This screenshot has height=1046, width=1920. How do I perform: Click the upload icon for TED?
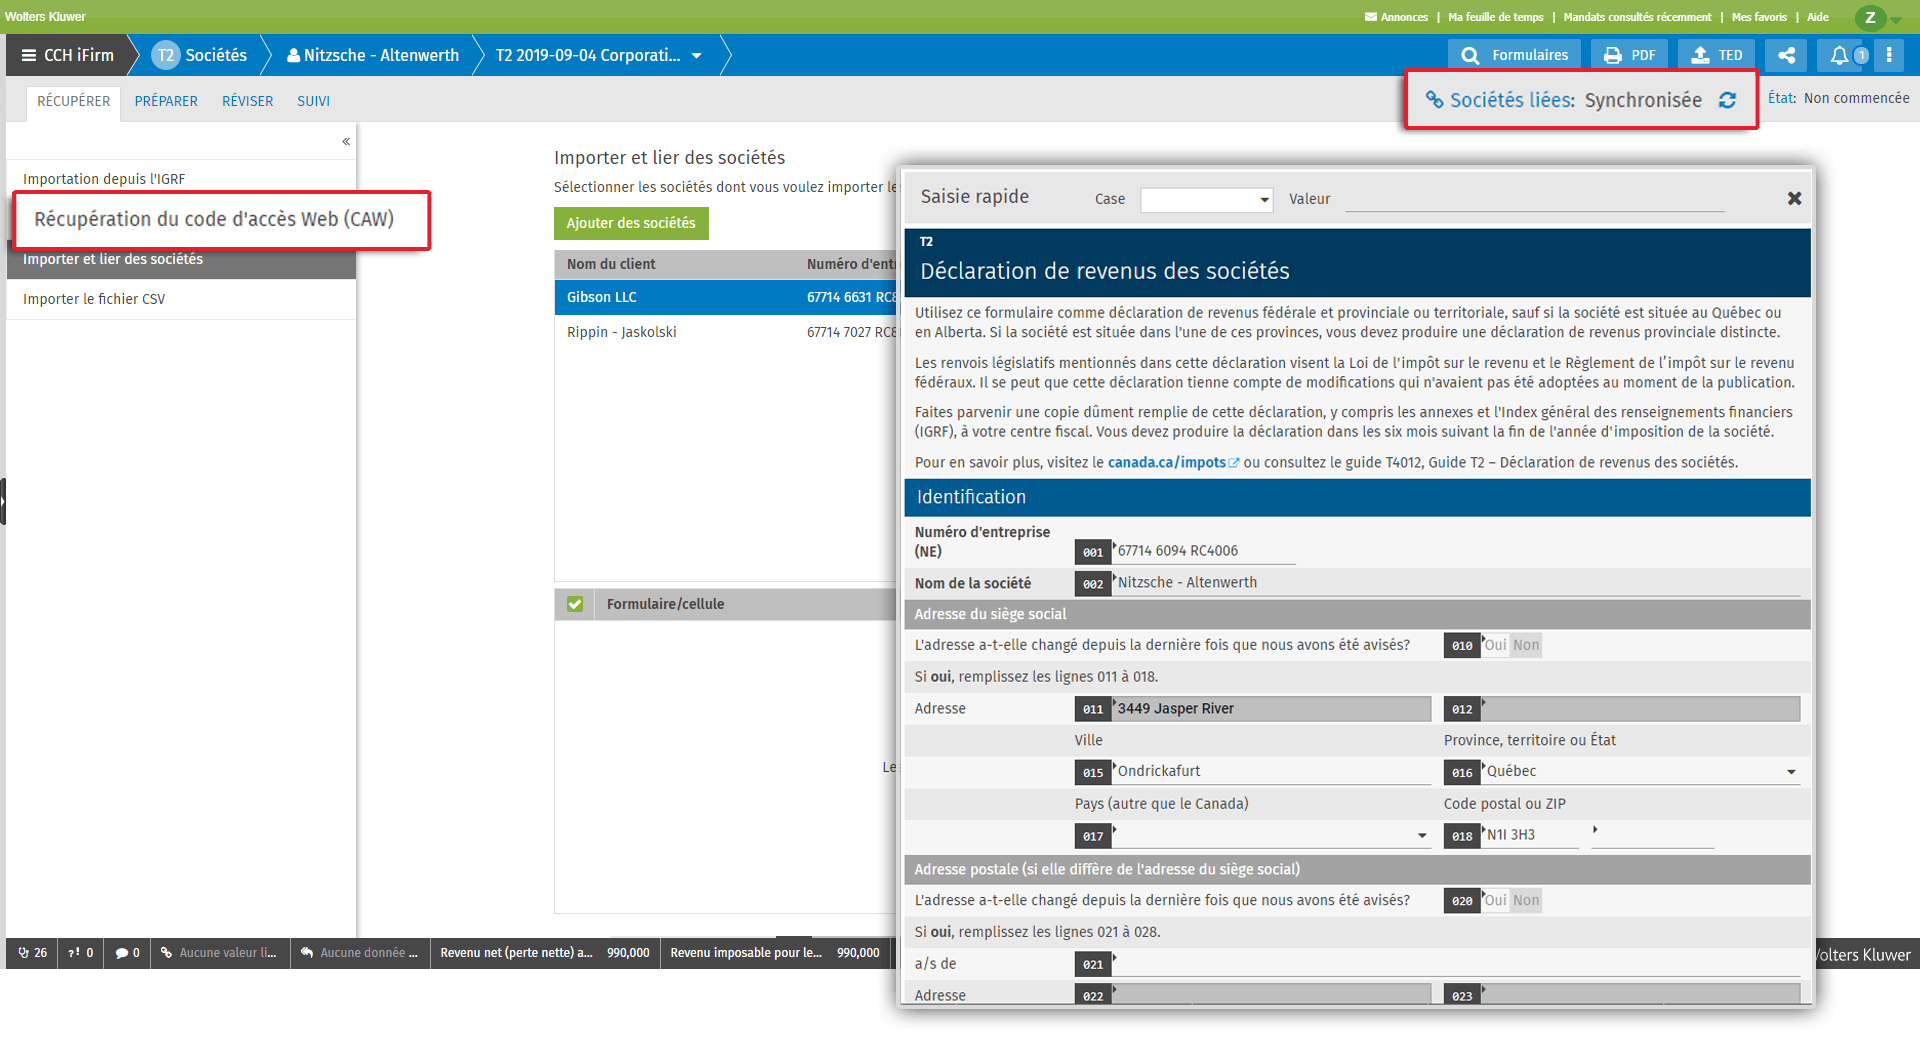[x=1700, y=56]
